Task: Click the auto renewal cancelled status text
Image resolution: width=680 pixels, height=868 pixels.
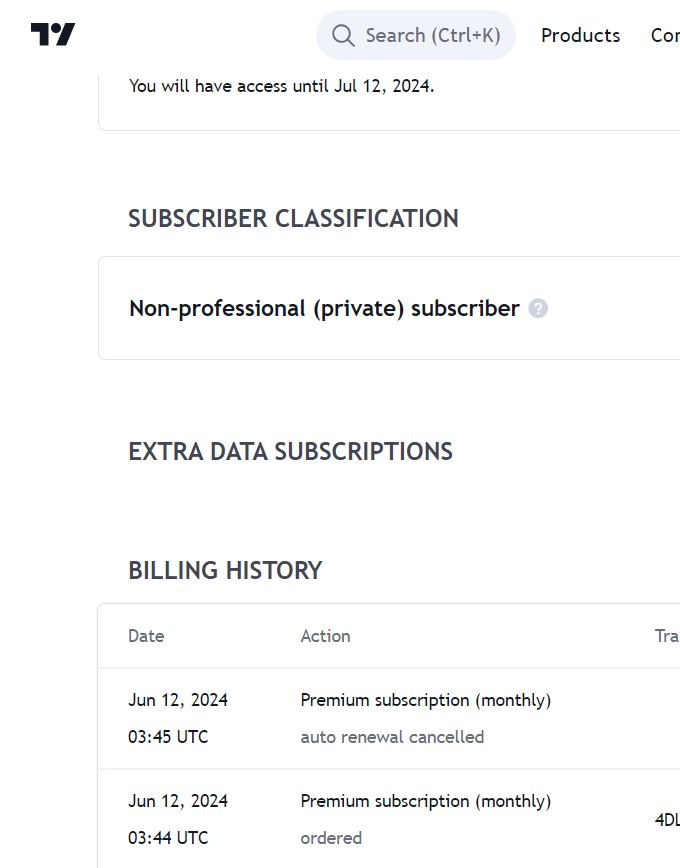Action: pyautogui.click(x=392, y=737)
